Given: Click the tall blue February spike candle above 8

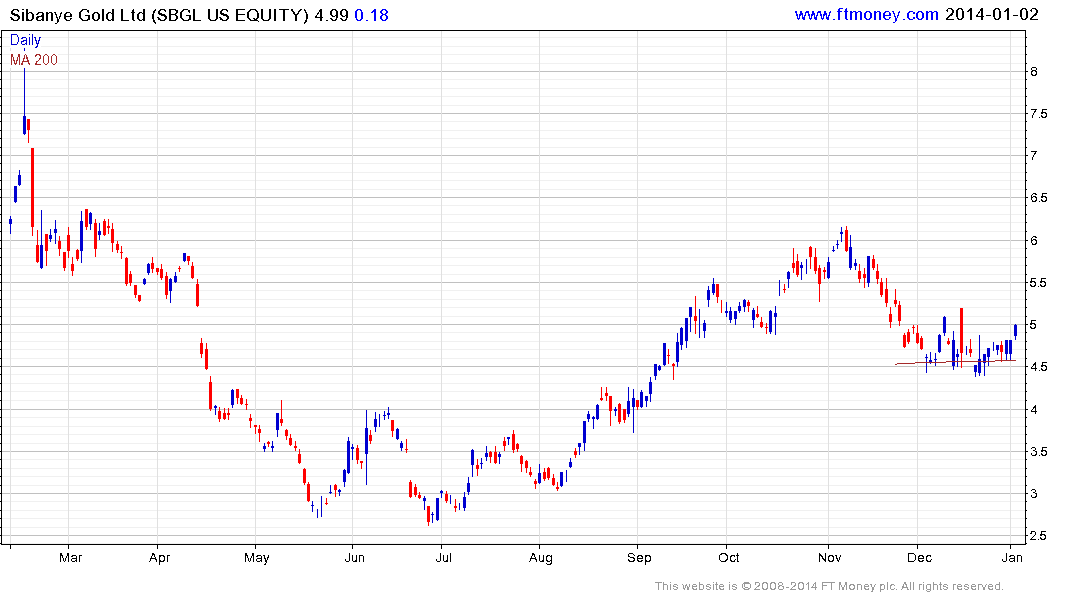Looking at the screenshot, I should [25, 101].
